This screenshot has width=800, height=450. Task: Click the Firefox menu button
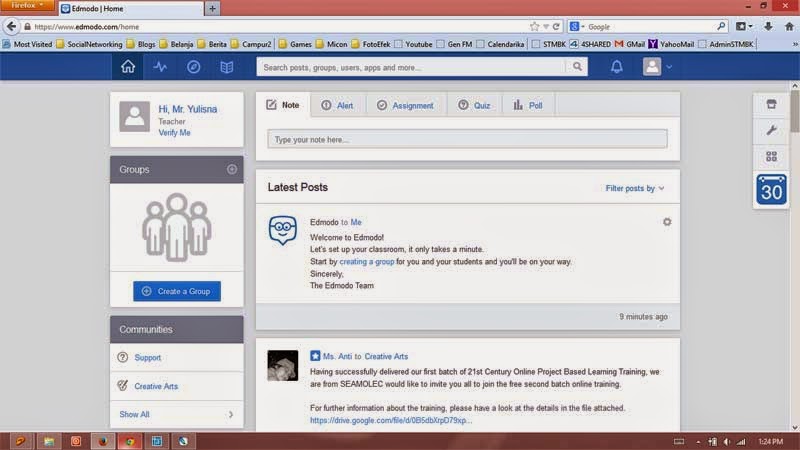coord(27,6)
